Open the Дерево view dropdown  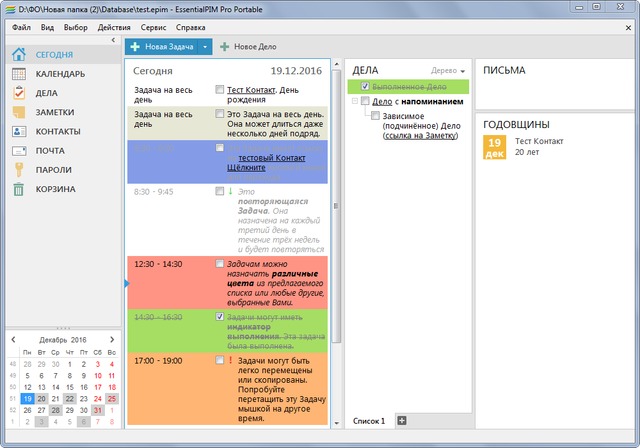point(450,72)
